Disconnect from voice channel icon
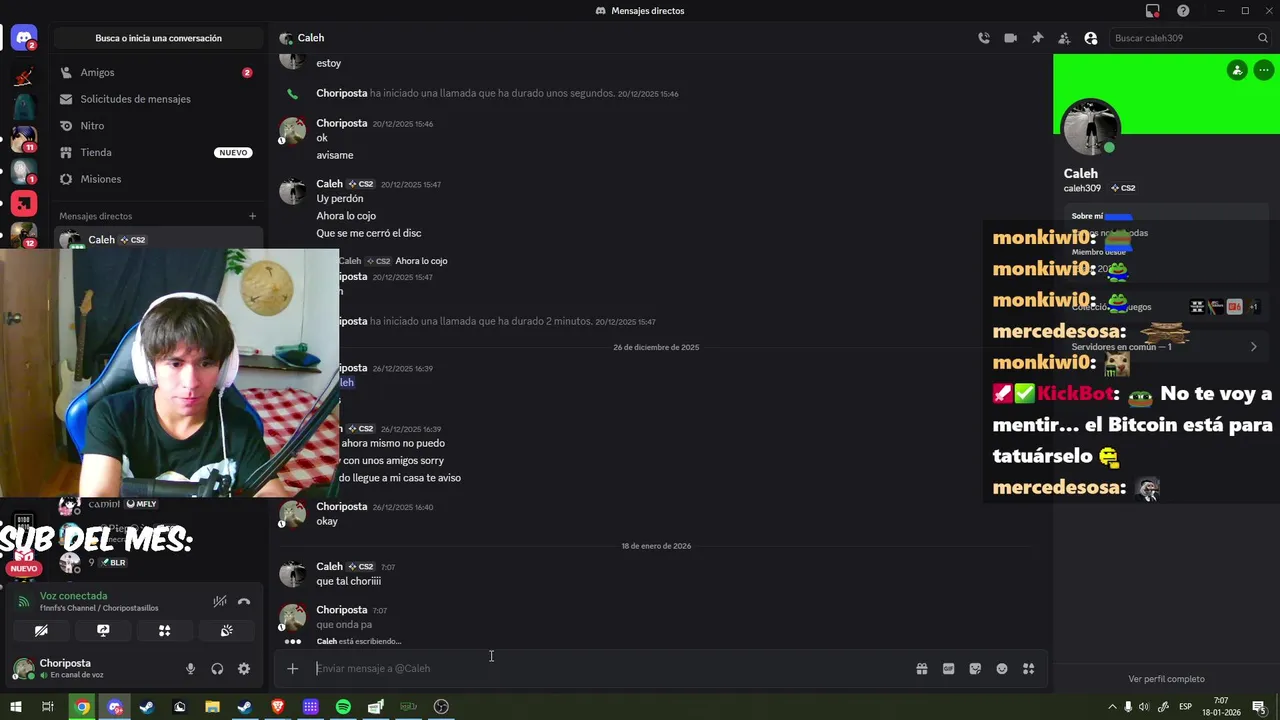The width and height of the screenshot is (1280, 720). click(244, 602)
